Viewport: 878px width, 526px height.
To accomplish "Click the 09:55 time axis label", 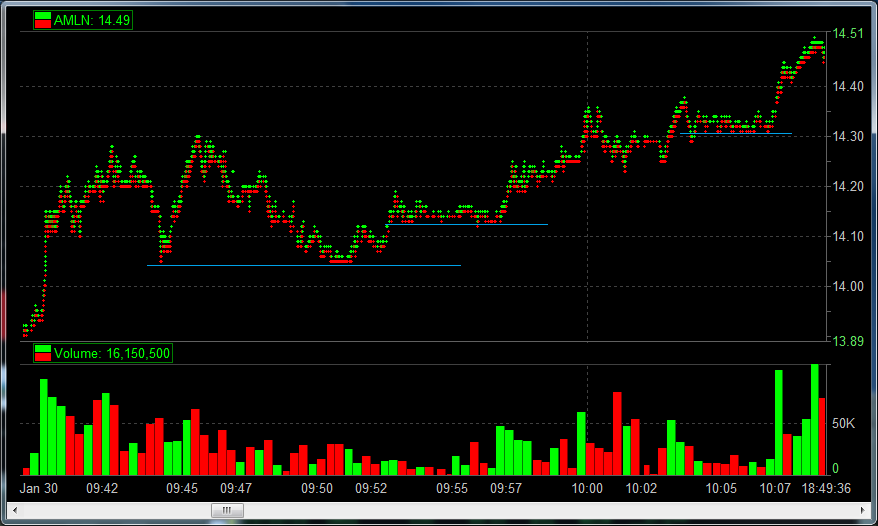I will point(452,488).
